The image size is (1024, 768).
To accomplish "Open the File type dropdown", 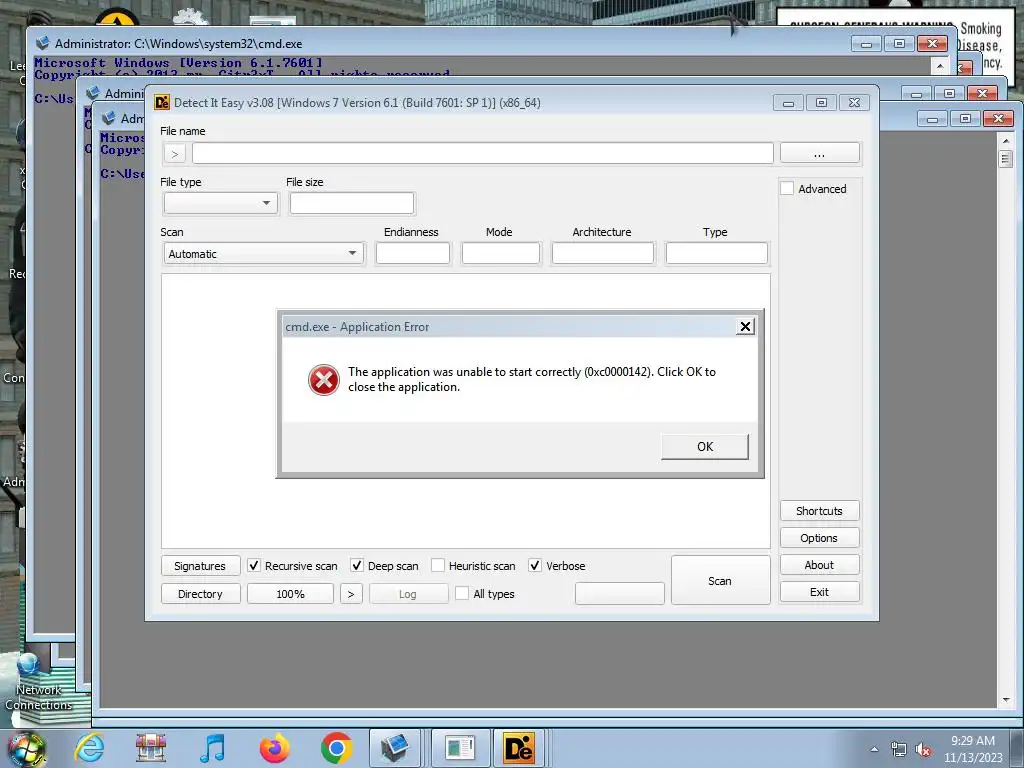I will [221, 203].
